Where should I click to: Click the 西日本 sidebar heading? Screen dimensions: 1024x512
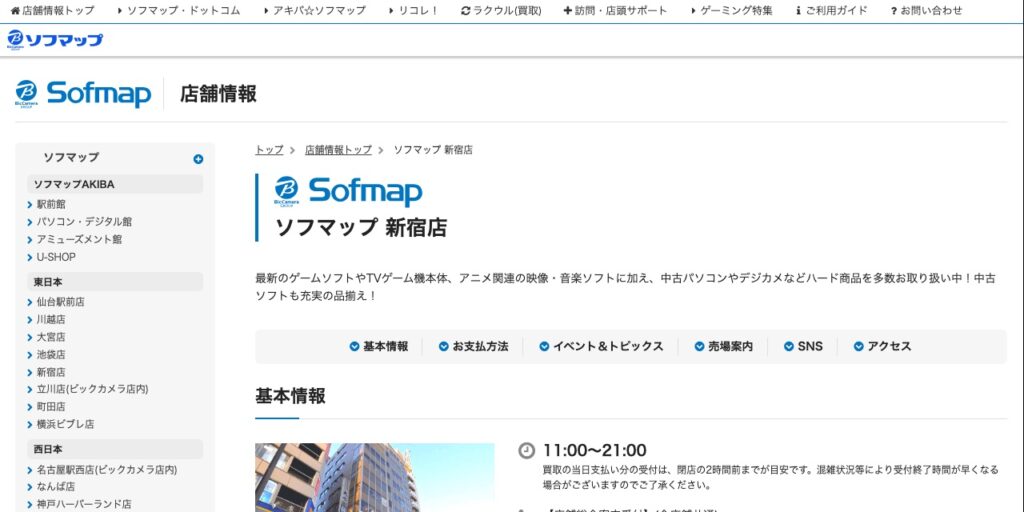click(115, 449)
